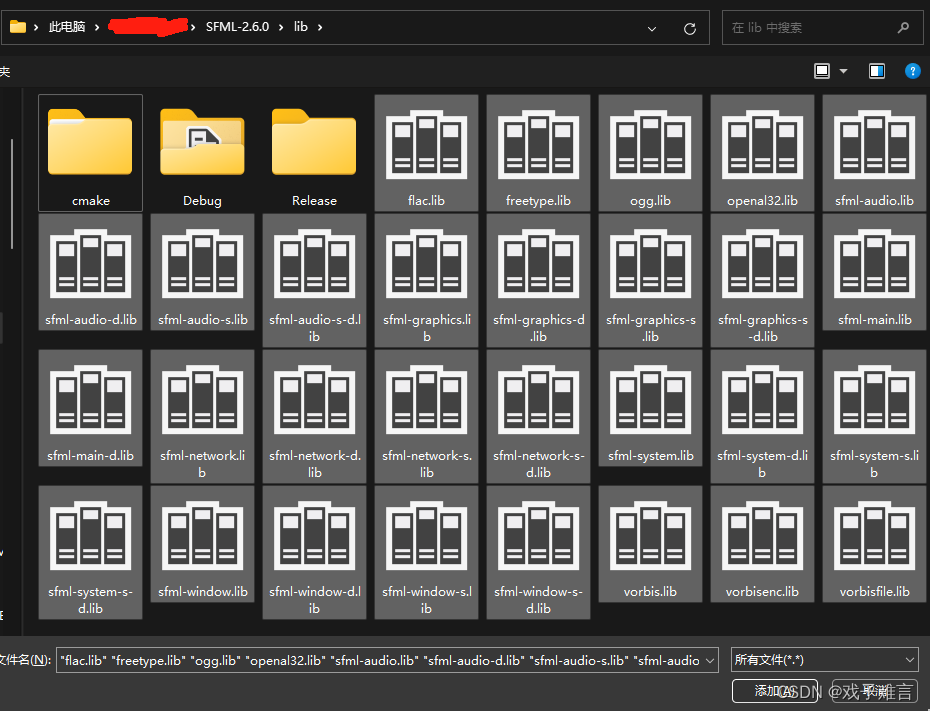Select the sfml-audio-s-d.lib file
The height and width of the screenshot is (711, 930).
(314, 280)
